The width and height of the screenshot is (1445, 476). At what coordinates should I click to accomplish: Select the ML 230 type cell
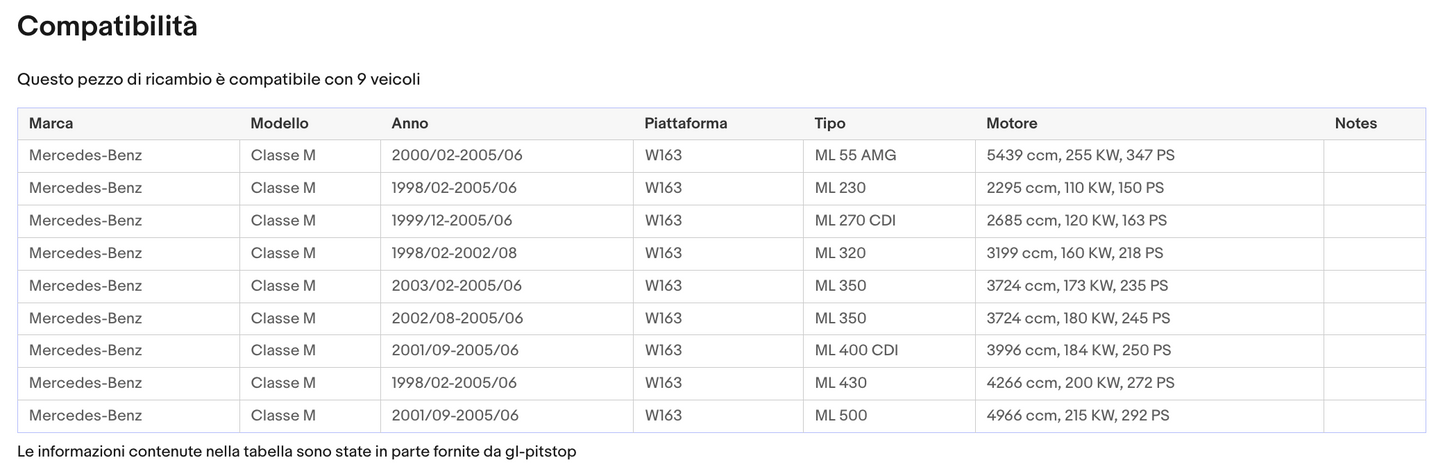click(x=840, y=188)
